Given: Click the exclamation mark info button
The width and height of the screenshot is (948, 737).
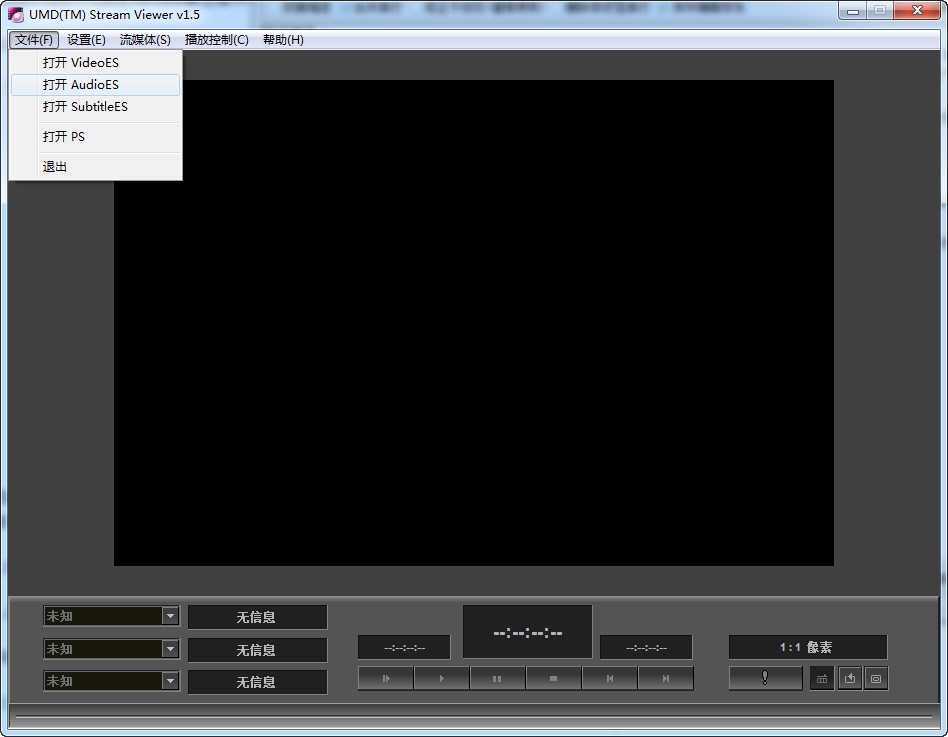Looking at the screenshot, I should point(765,678).
